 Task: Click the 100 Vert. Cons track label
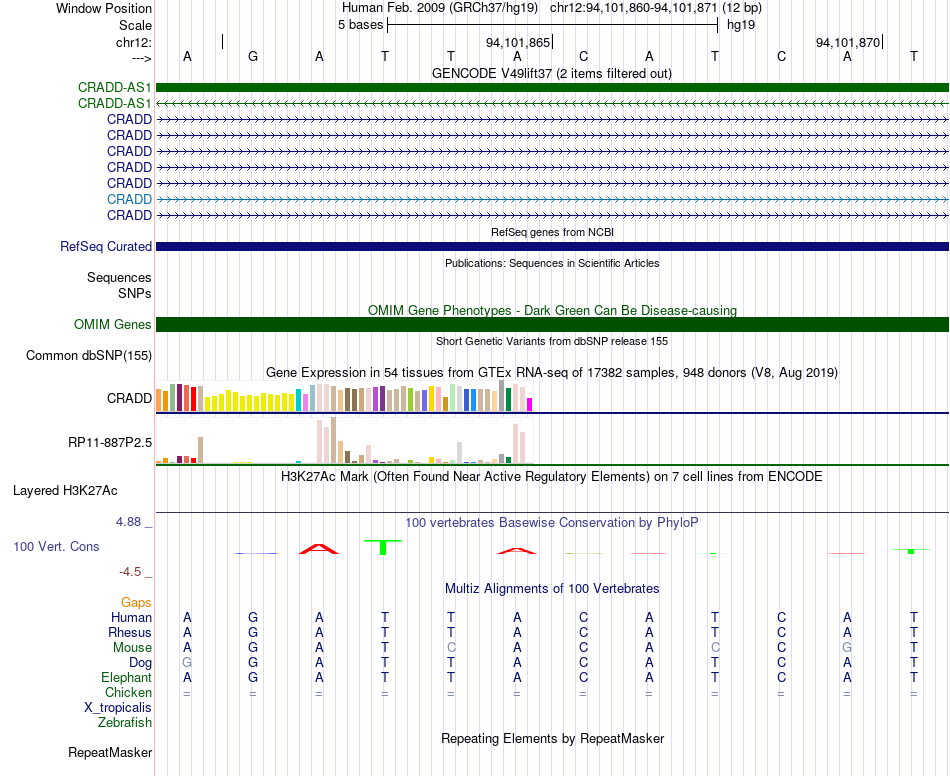pos(56,547)
